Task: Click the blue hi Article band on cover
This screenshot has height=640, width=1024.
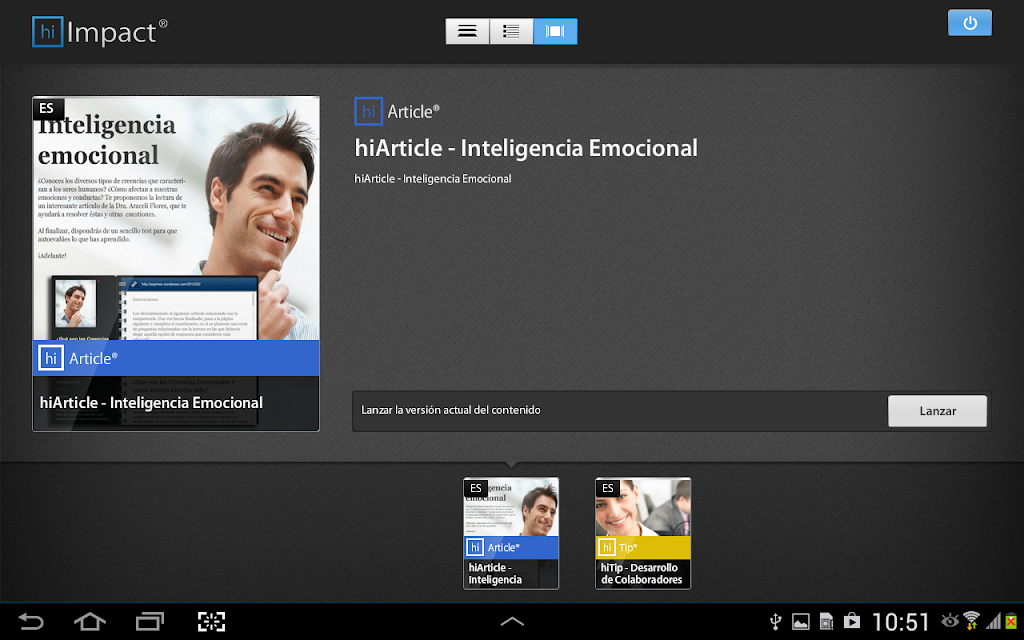Action: 176,358
